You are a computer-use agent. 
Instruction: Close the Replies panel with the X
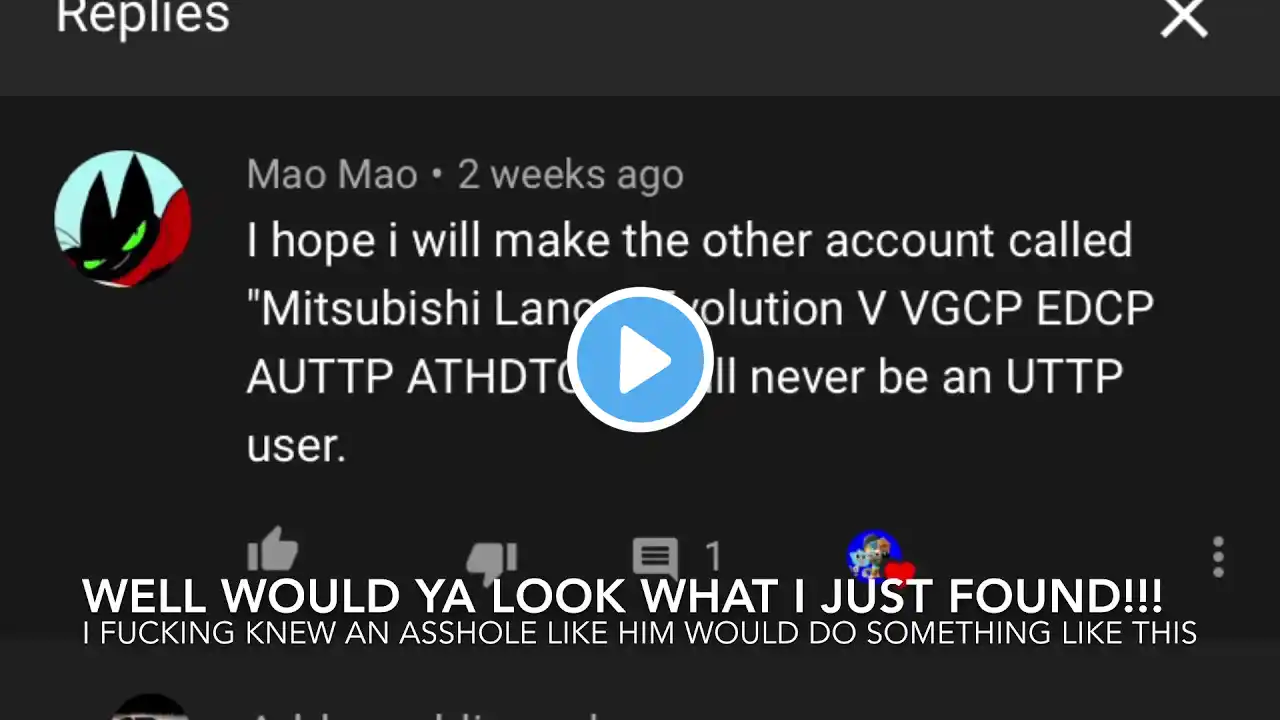coord(1184,17)
